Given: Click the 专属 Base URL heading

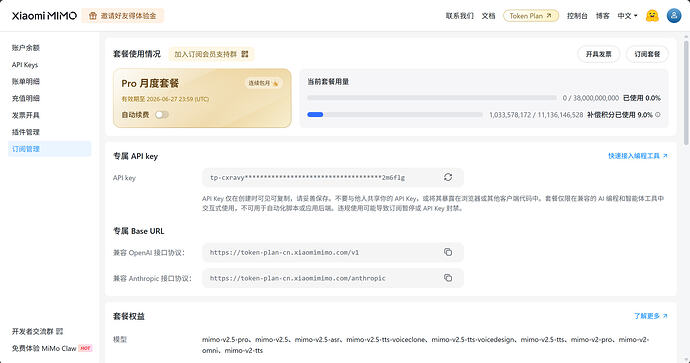Looking at the screenshot, I should 139,231.
